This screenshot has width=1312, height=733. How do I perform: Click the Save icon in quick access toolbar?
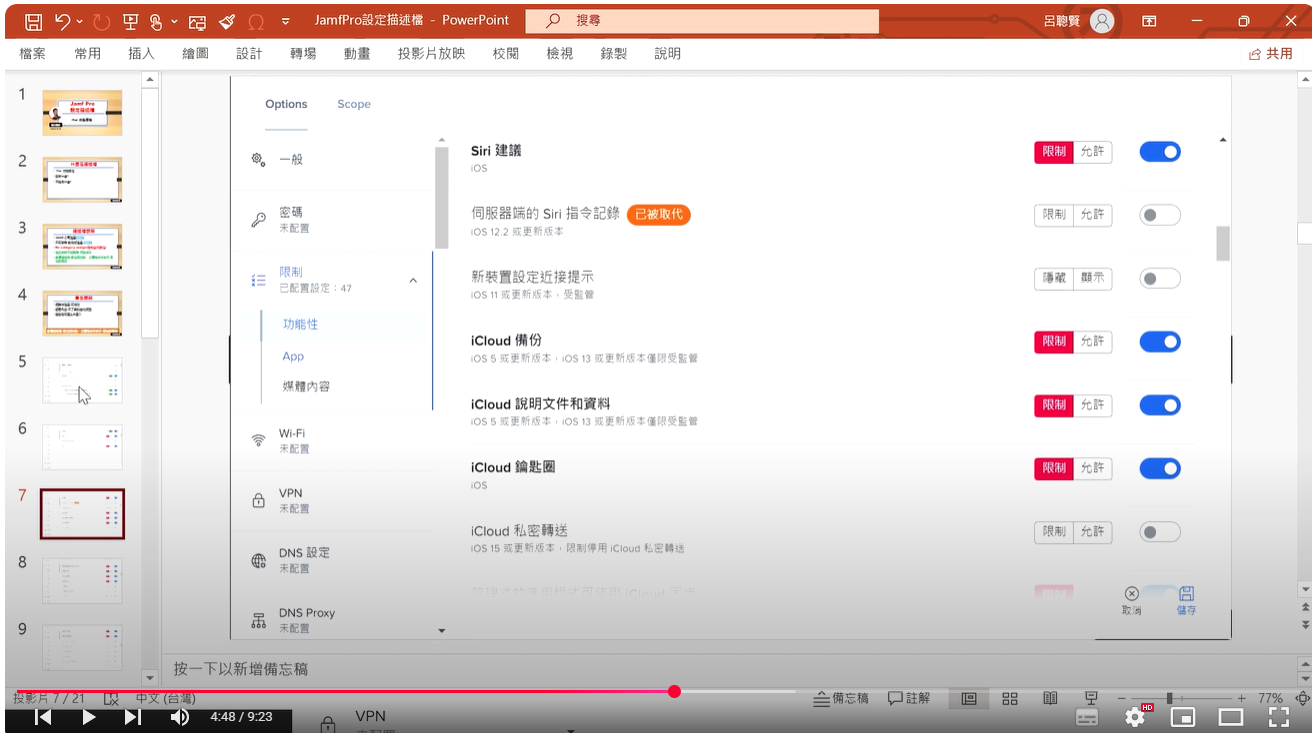tap(33, 21)
